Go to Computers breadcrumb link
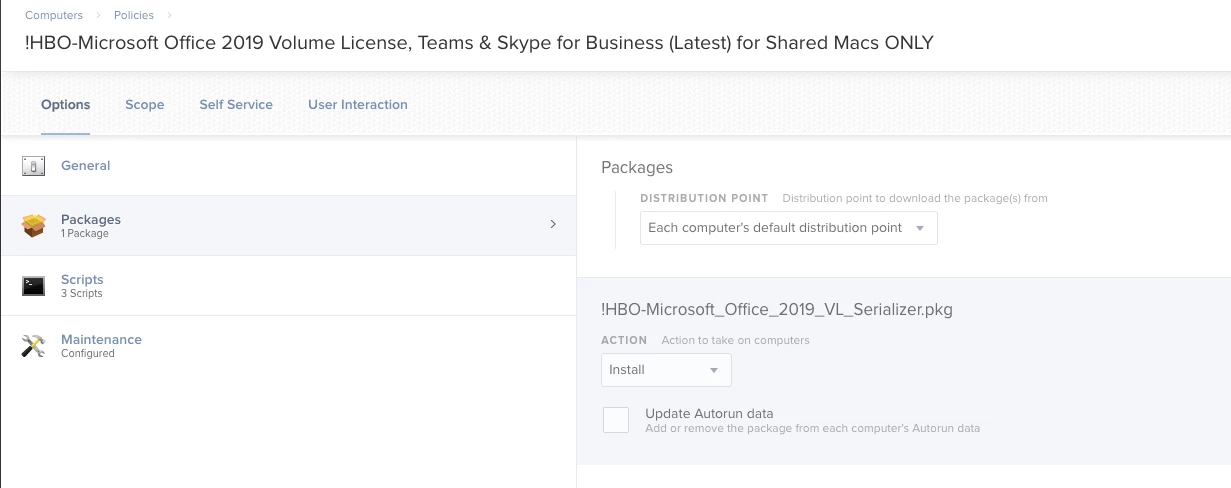Image resolution: width=1231 pixels, height=488 pixels. pyautogui.click(x=54, y=15)
